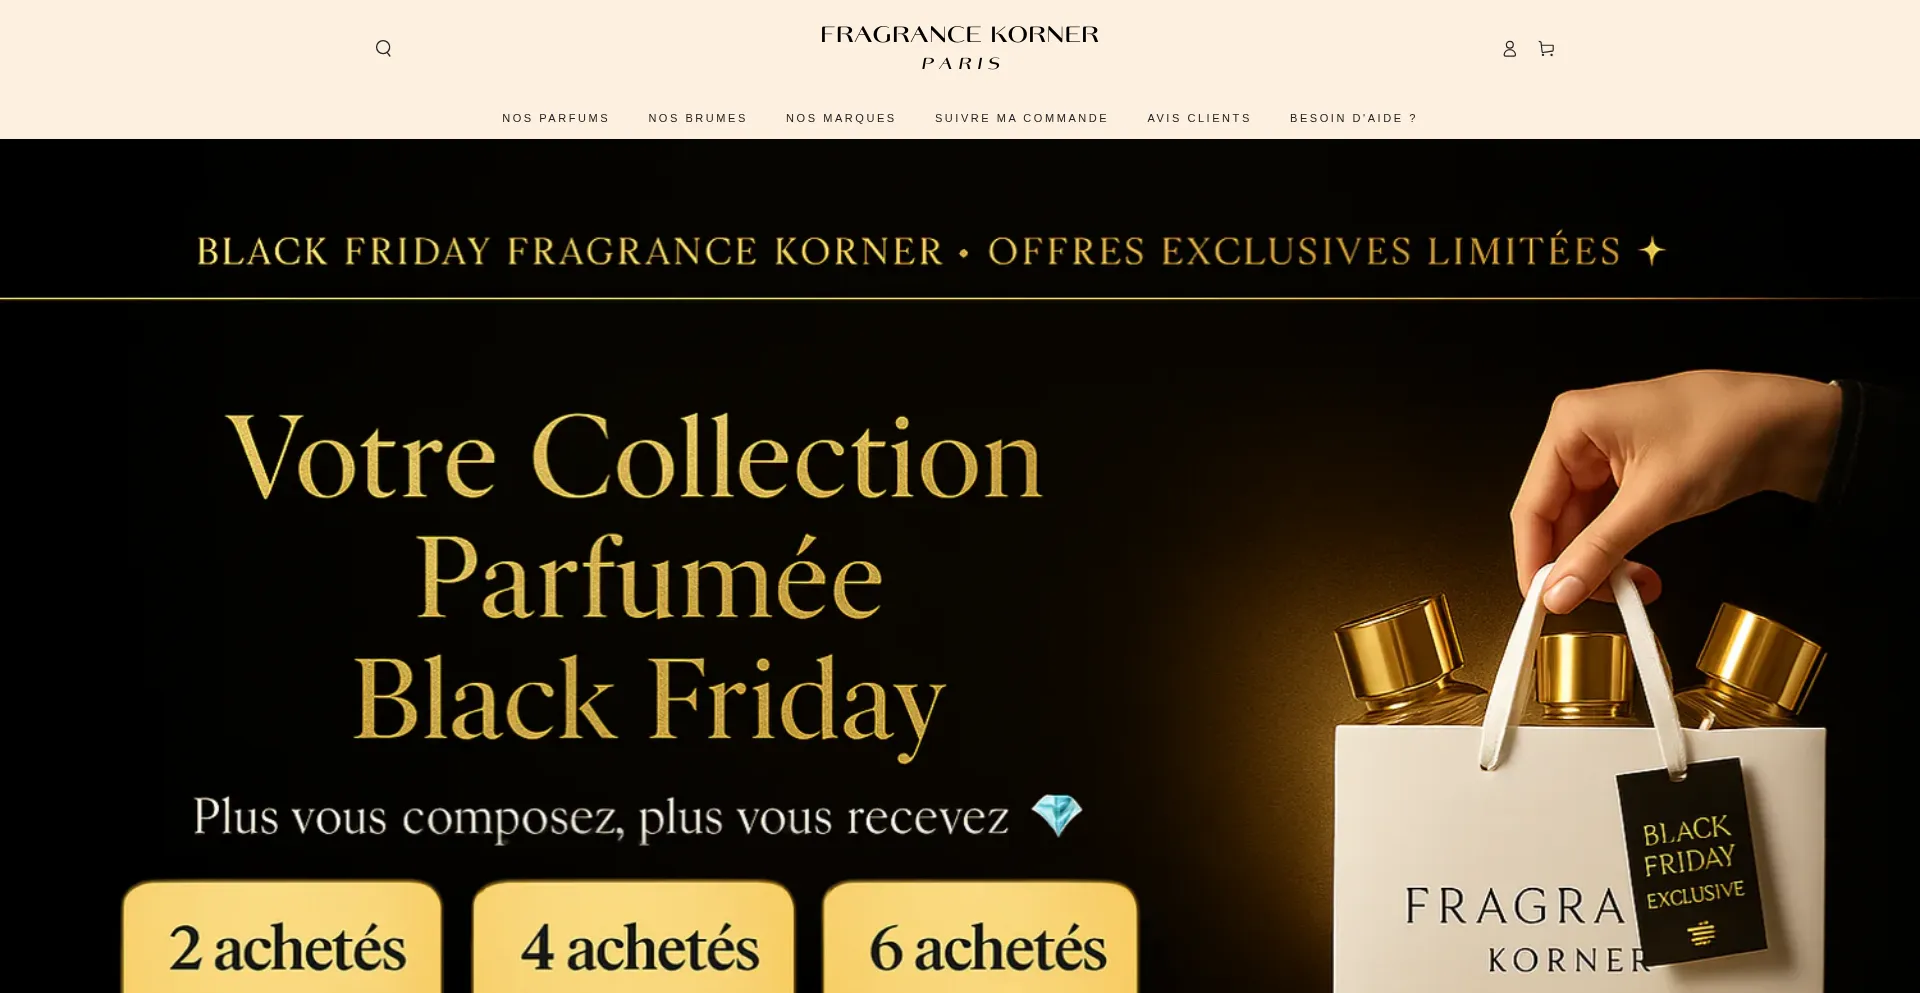This screenshot has width=1920, height=993.
Task: Click the blue diamond emoji icon
Action: click(1057, 815)
